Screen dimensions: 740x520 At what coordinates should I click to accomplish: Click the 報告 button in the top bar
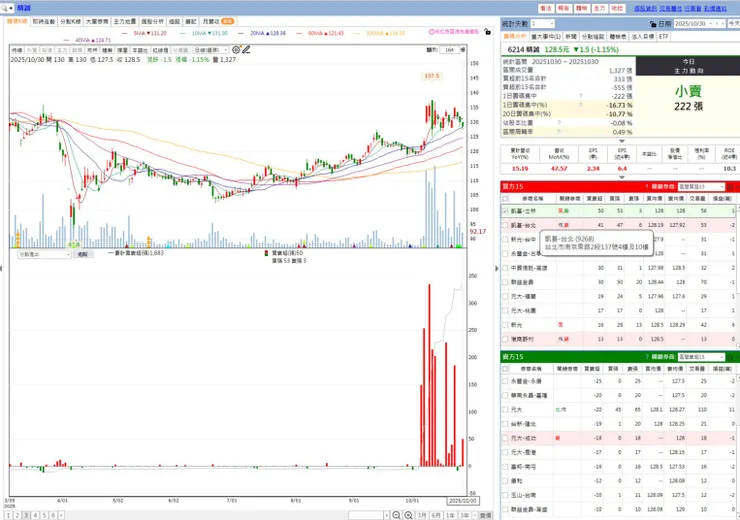[x=563, y=8]
